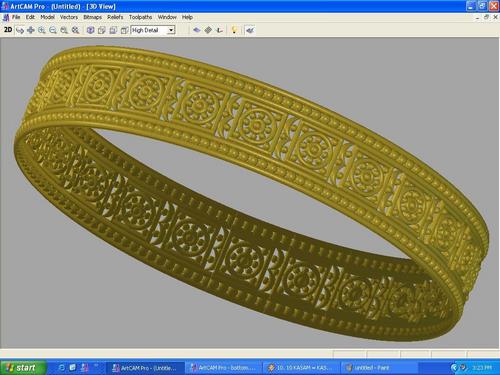The width and height of the screenshot is (500, 375).
Task: Click the fourth magnifier (zoom to fit) icon
Action: click(x=75, y=30)
